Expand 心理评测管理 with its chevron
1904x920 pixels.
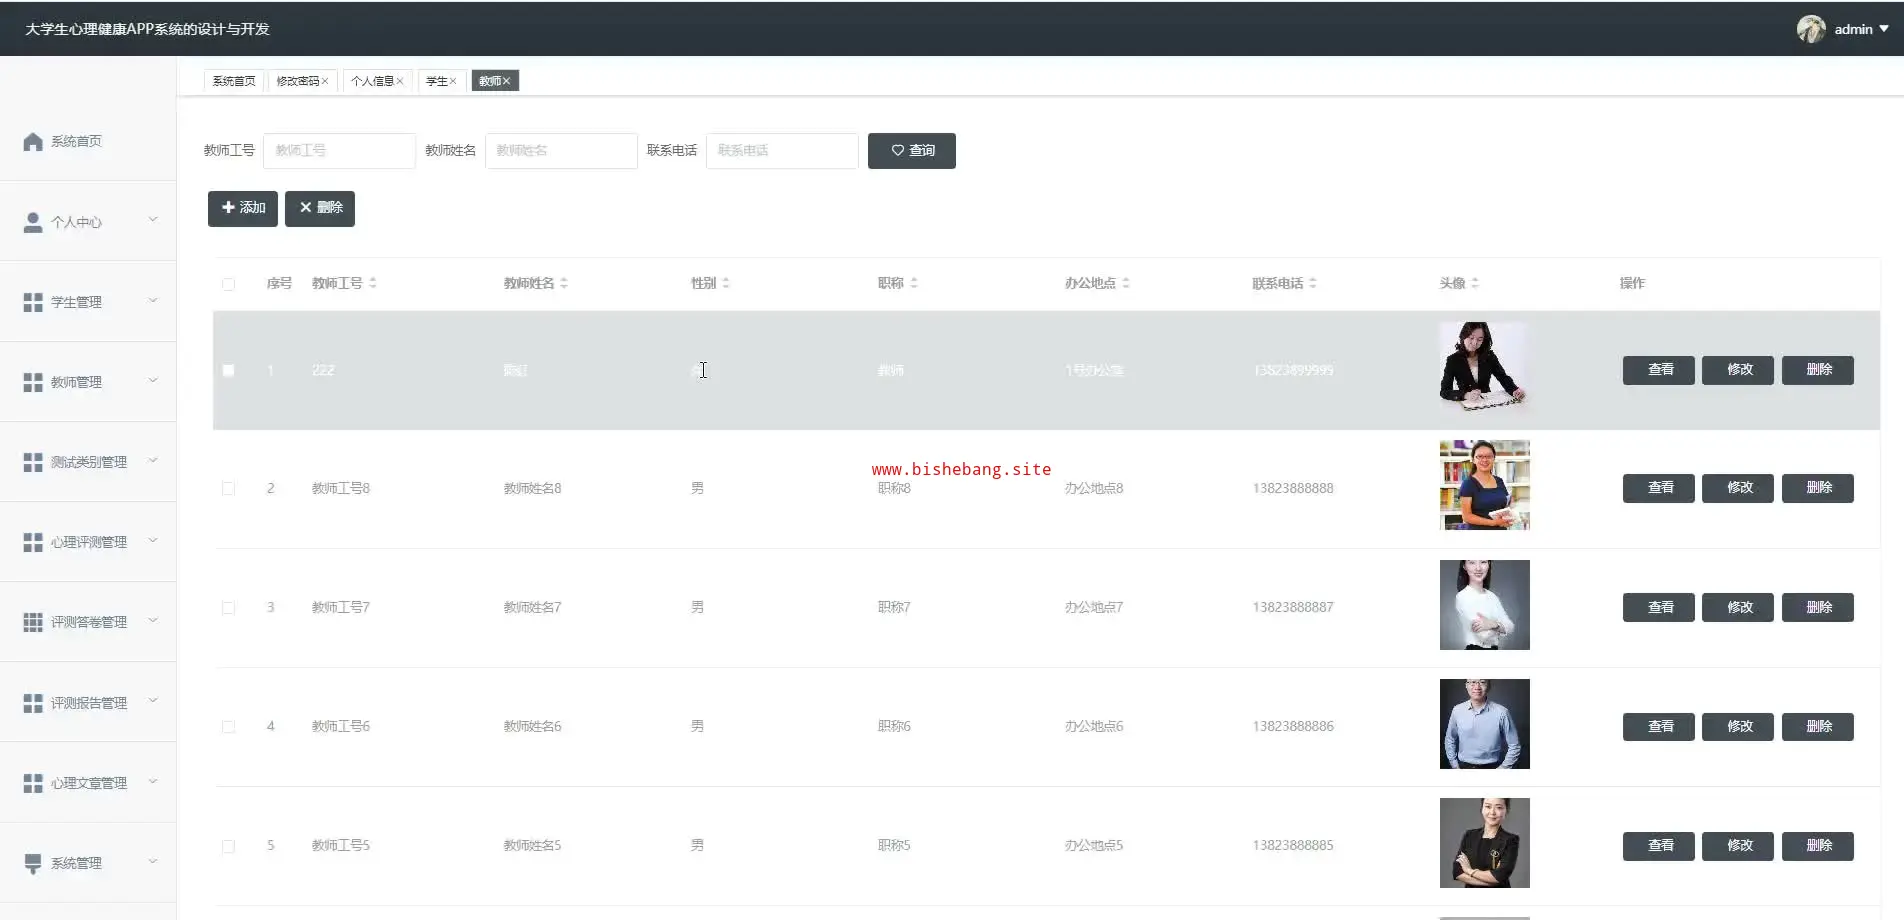click(153, 540)
